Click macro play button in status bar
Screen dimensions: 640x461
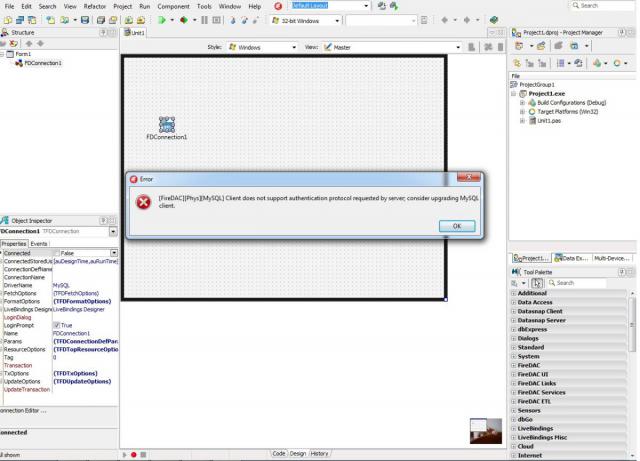pos(124,454)
